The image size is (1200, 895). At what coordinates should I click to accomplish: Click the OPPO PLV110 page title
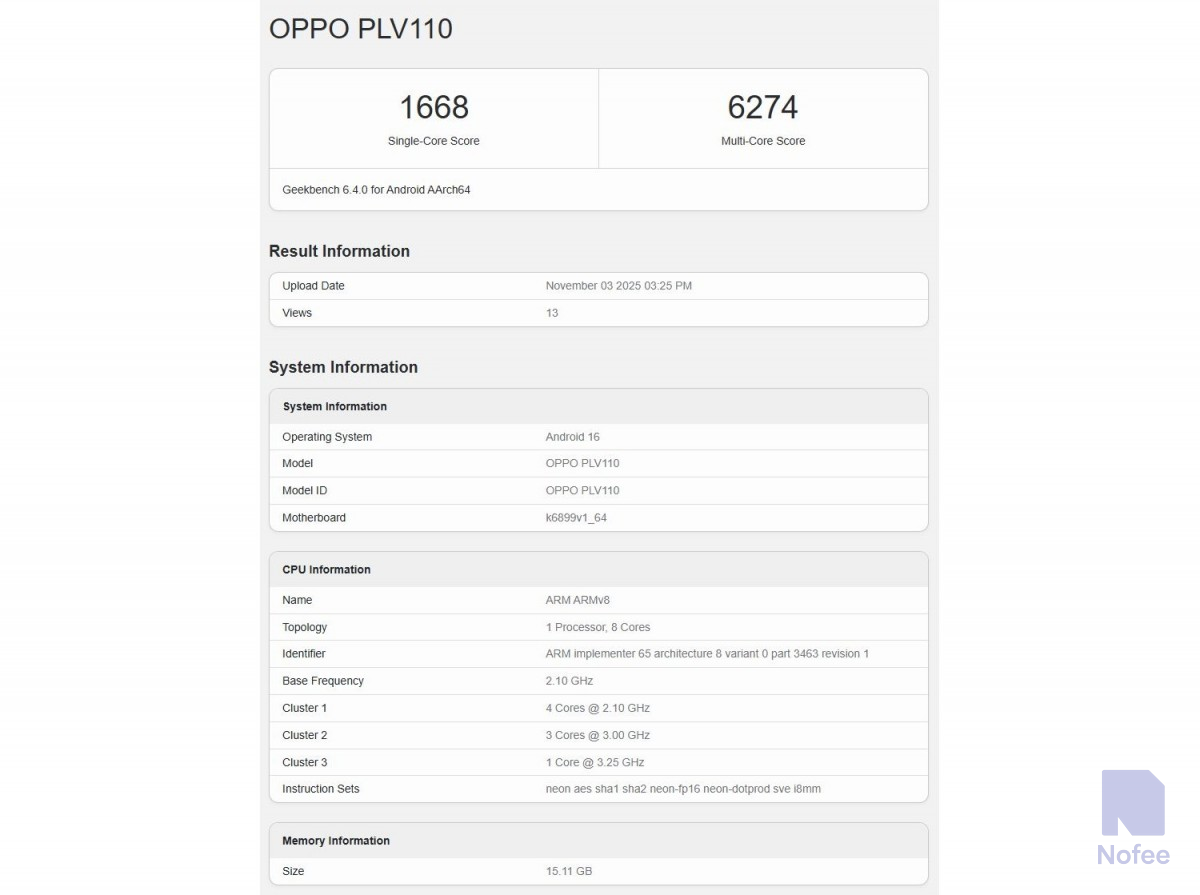(361, 29)
